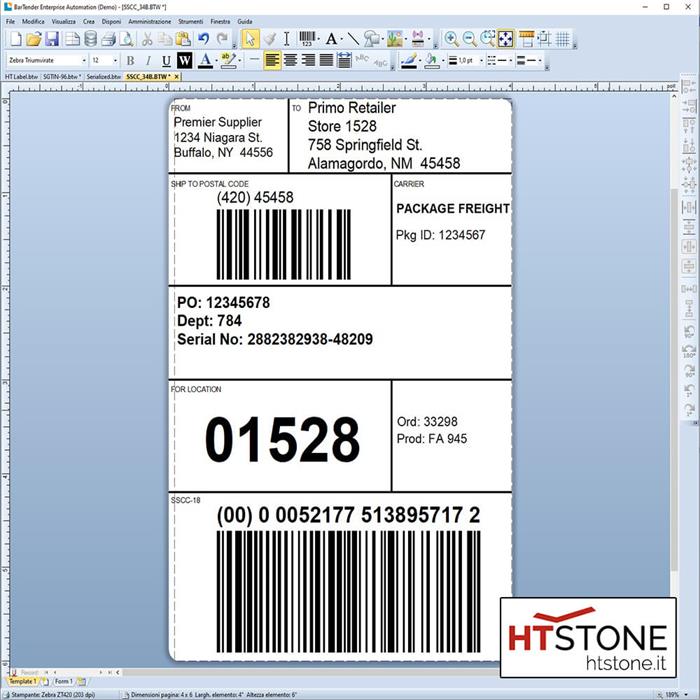Center align text

pos(290,60)
